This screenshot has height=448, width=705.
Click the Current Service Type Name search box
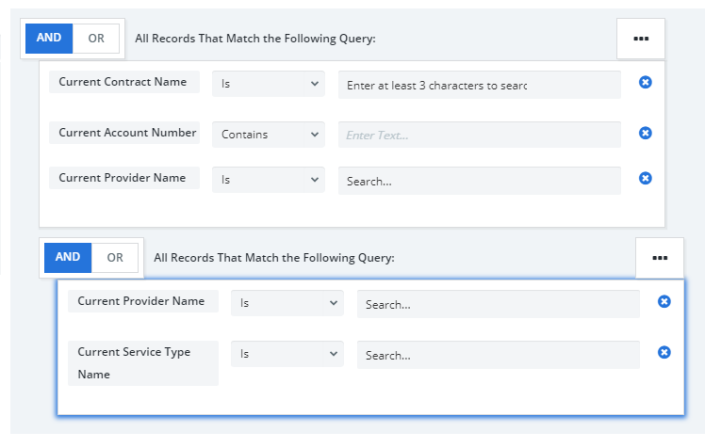498,355
